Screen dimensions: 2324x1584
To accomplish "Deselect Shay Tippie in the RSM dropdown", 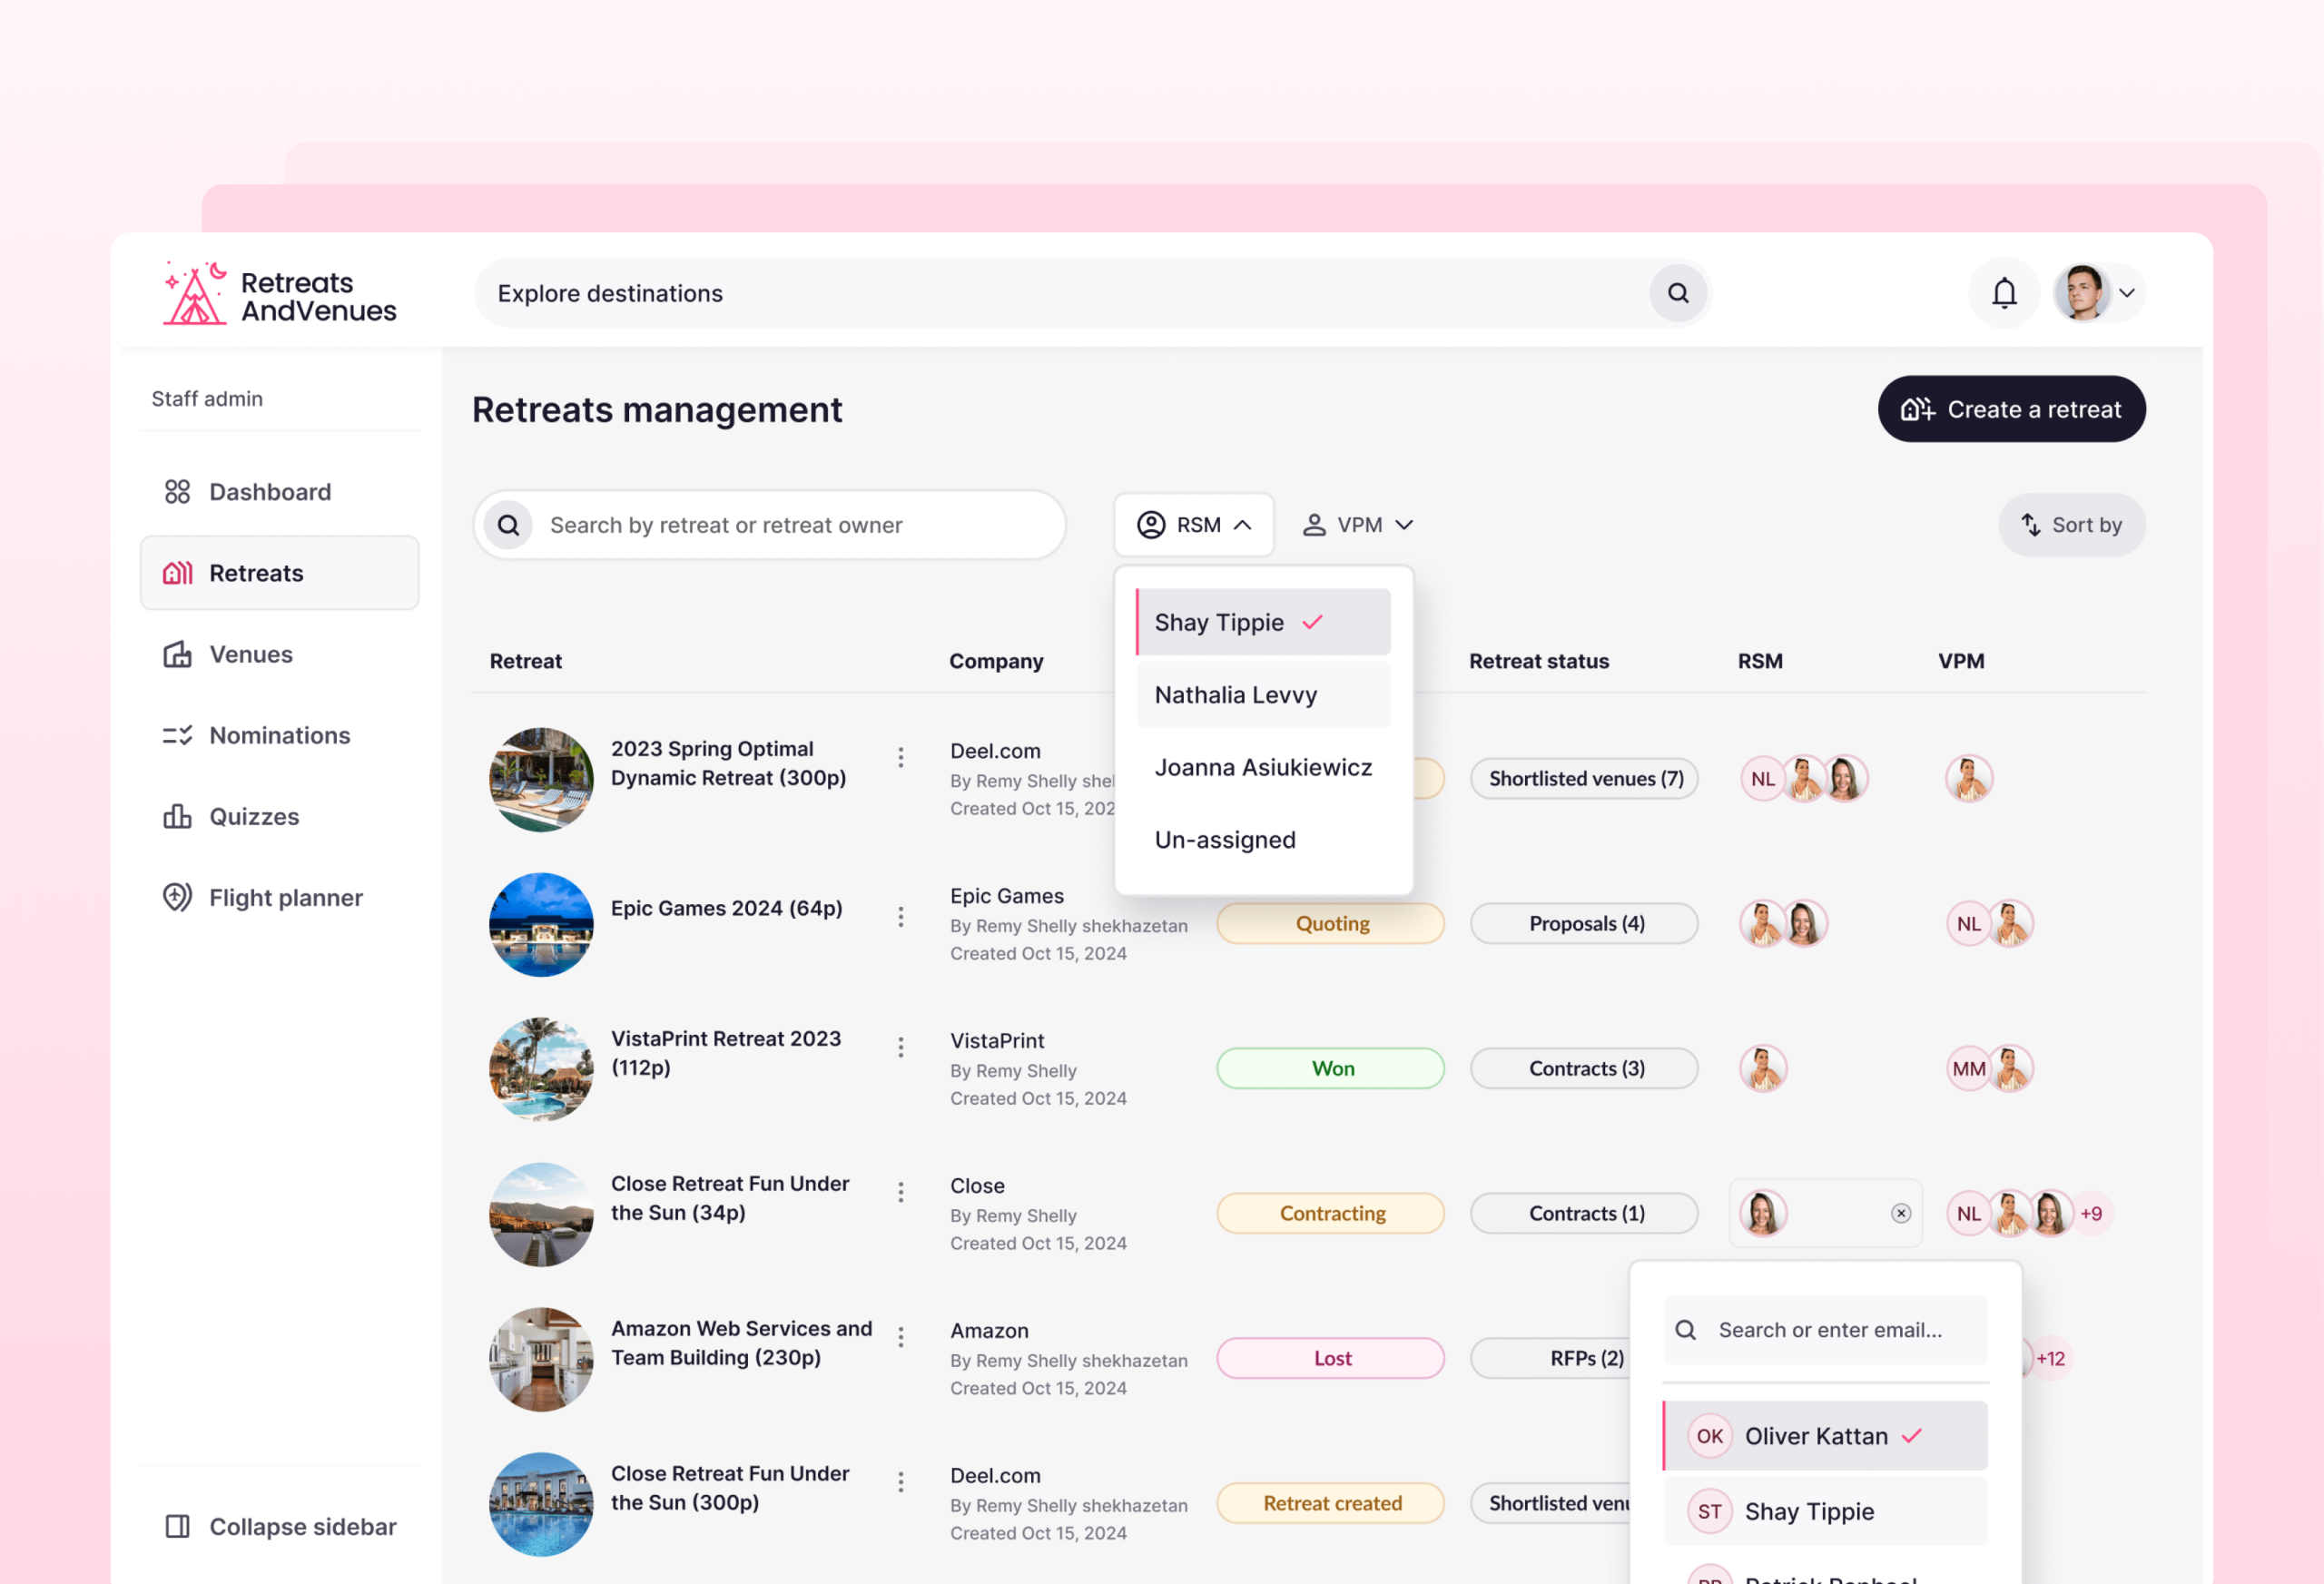I will [1221, 621].
